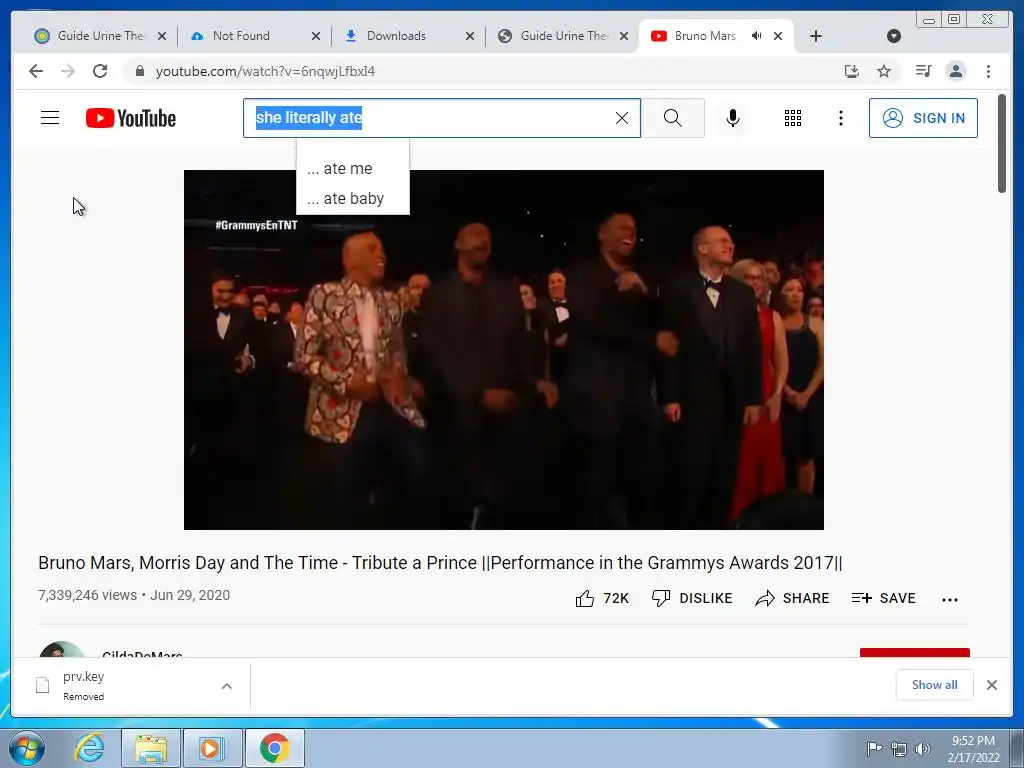Click SAVE to playlist
This screenshot has height=768, width=1024.
(x=884, y=598)
